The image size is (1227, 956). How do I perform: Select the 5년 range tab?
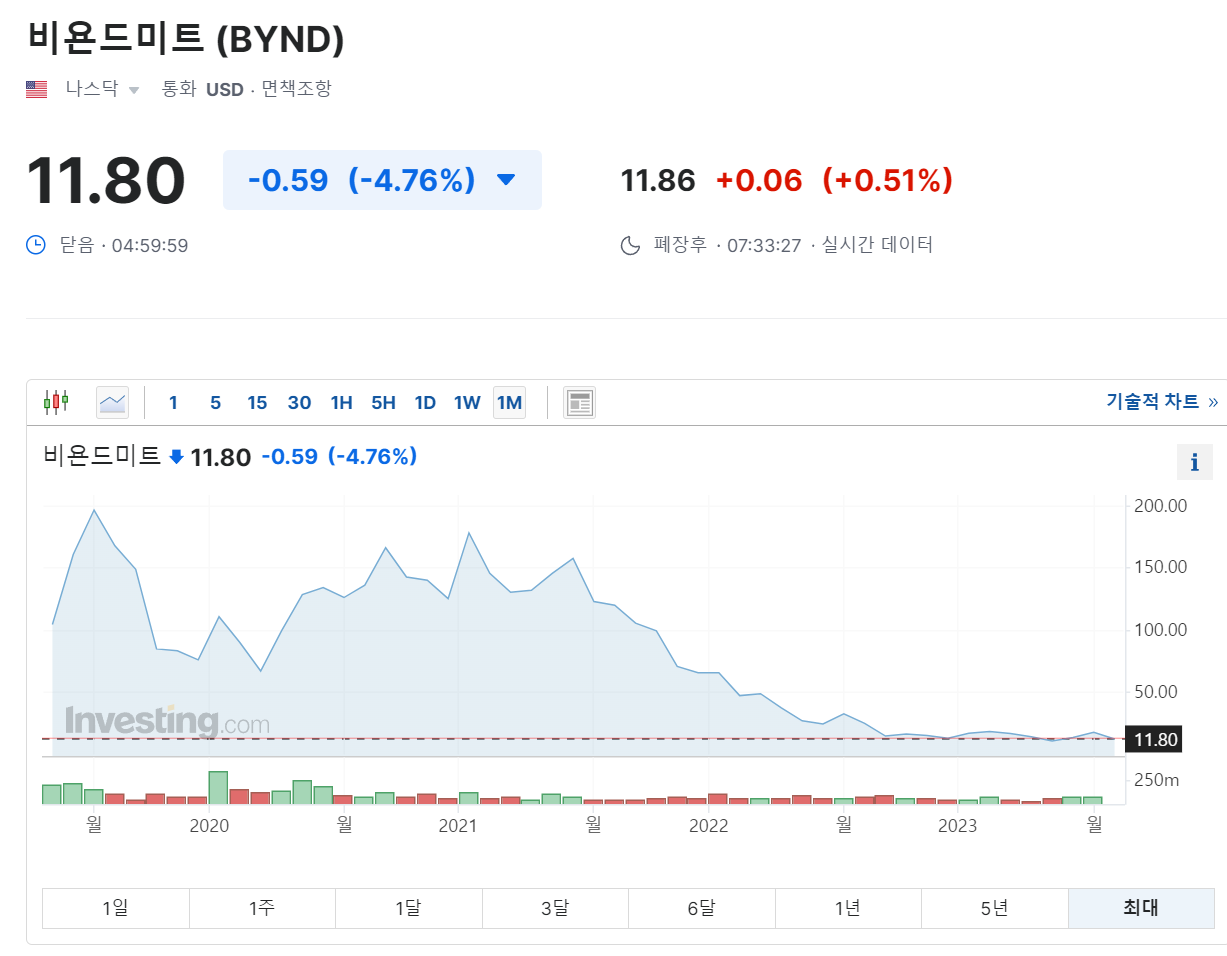[x=994, y=908]
